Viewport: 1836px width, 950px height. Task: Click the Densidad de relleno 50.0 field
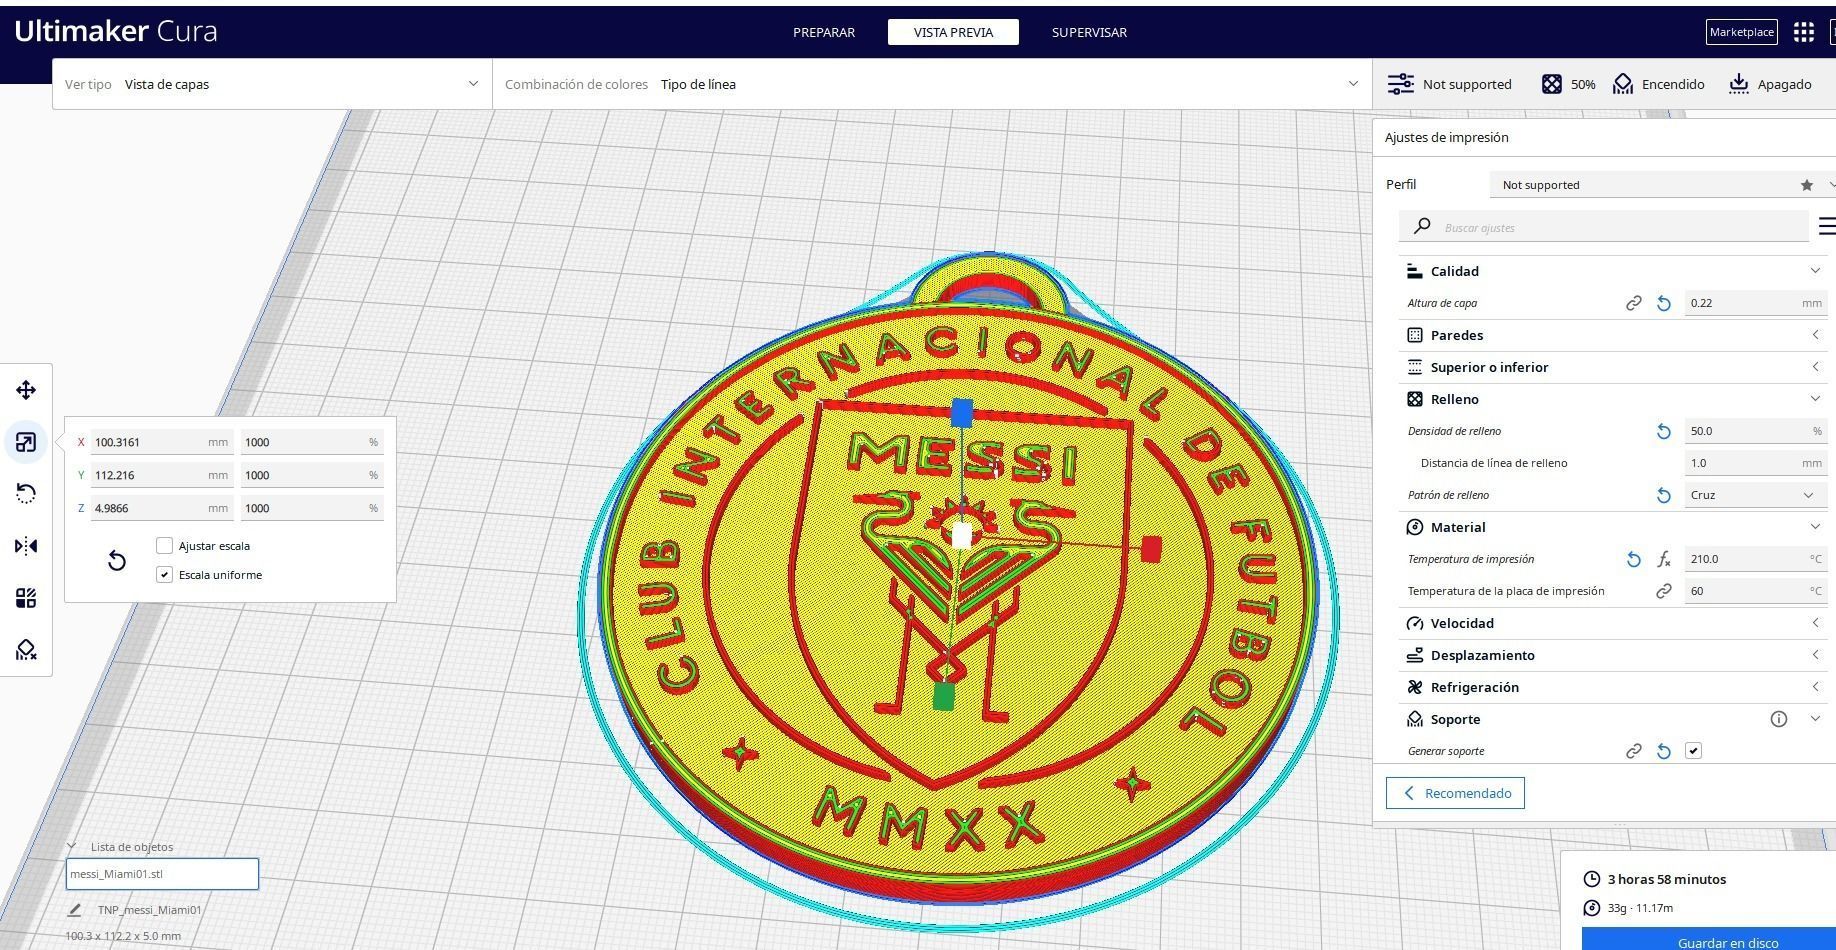pyautogui.click(x=1755, y=431)
